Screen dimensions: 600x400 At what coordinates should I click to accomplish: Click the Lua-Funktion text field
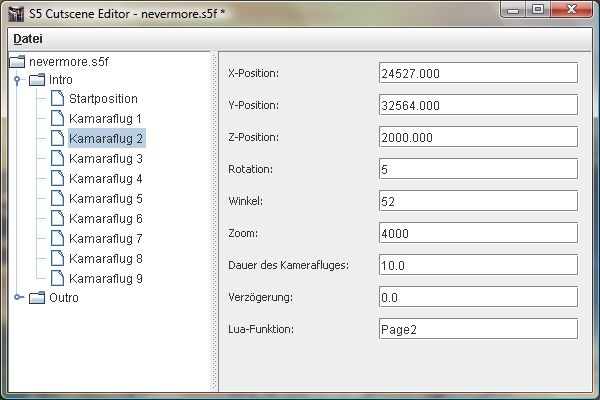[x=478, y=329]
